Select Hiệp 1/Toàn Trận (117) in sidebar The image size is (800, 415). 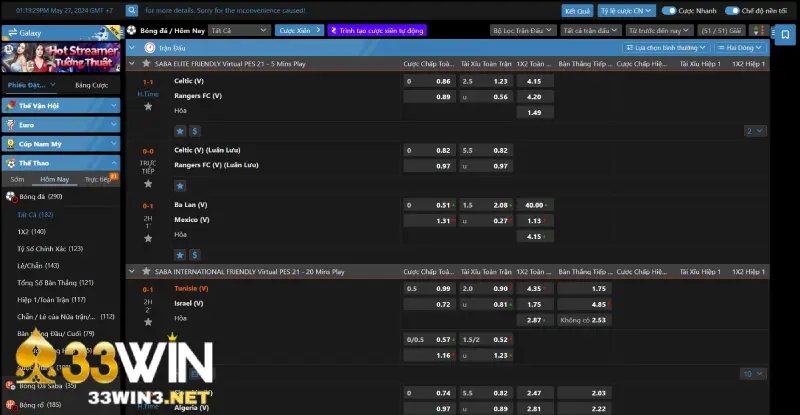(x=52, y=299)
